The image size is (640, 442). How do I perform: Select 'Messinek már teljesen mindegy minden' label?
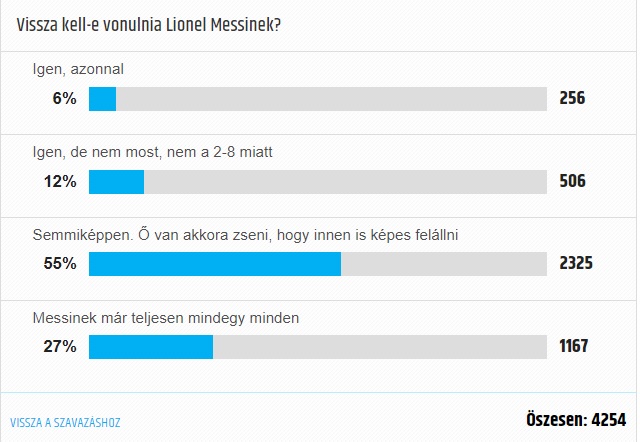166,318
